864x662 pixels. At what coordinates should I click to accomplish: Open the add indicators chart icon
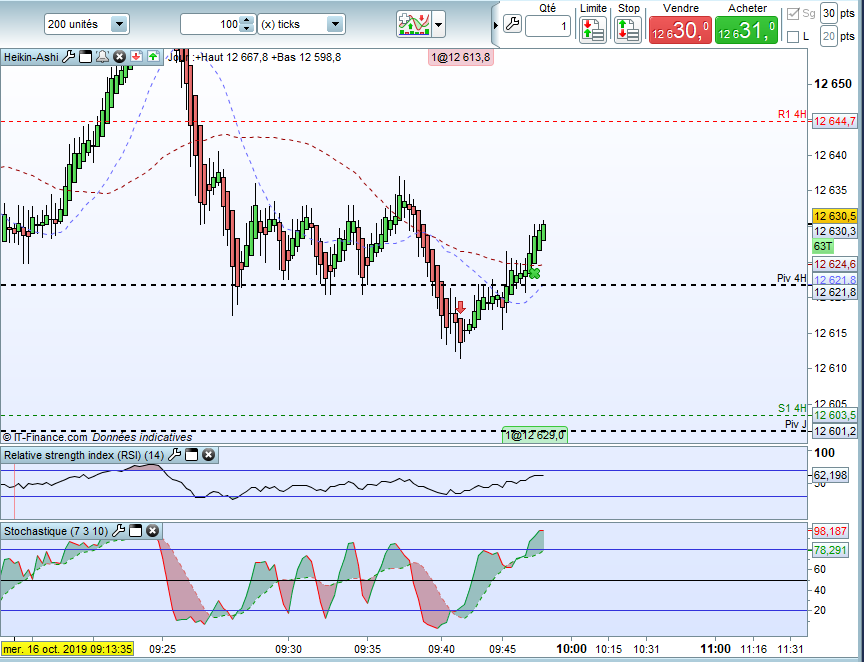click(414, 24)
